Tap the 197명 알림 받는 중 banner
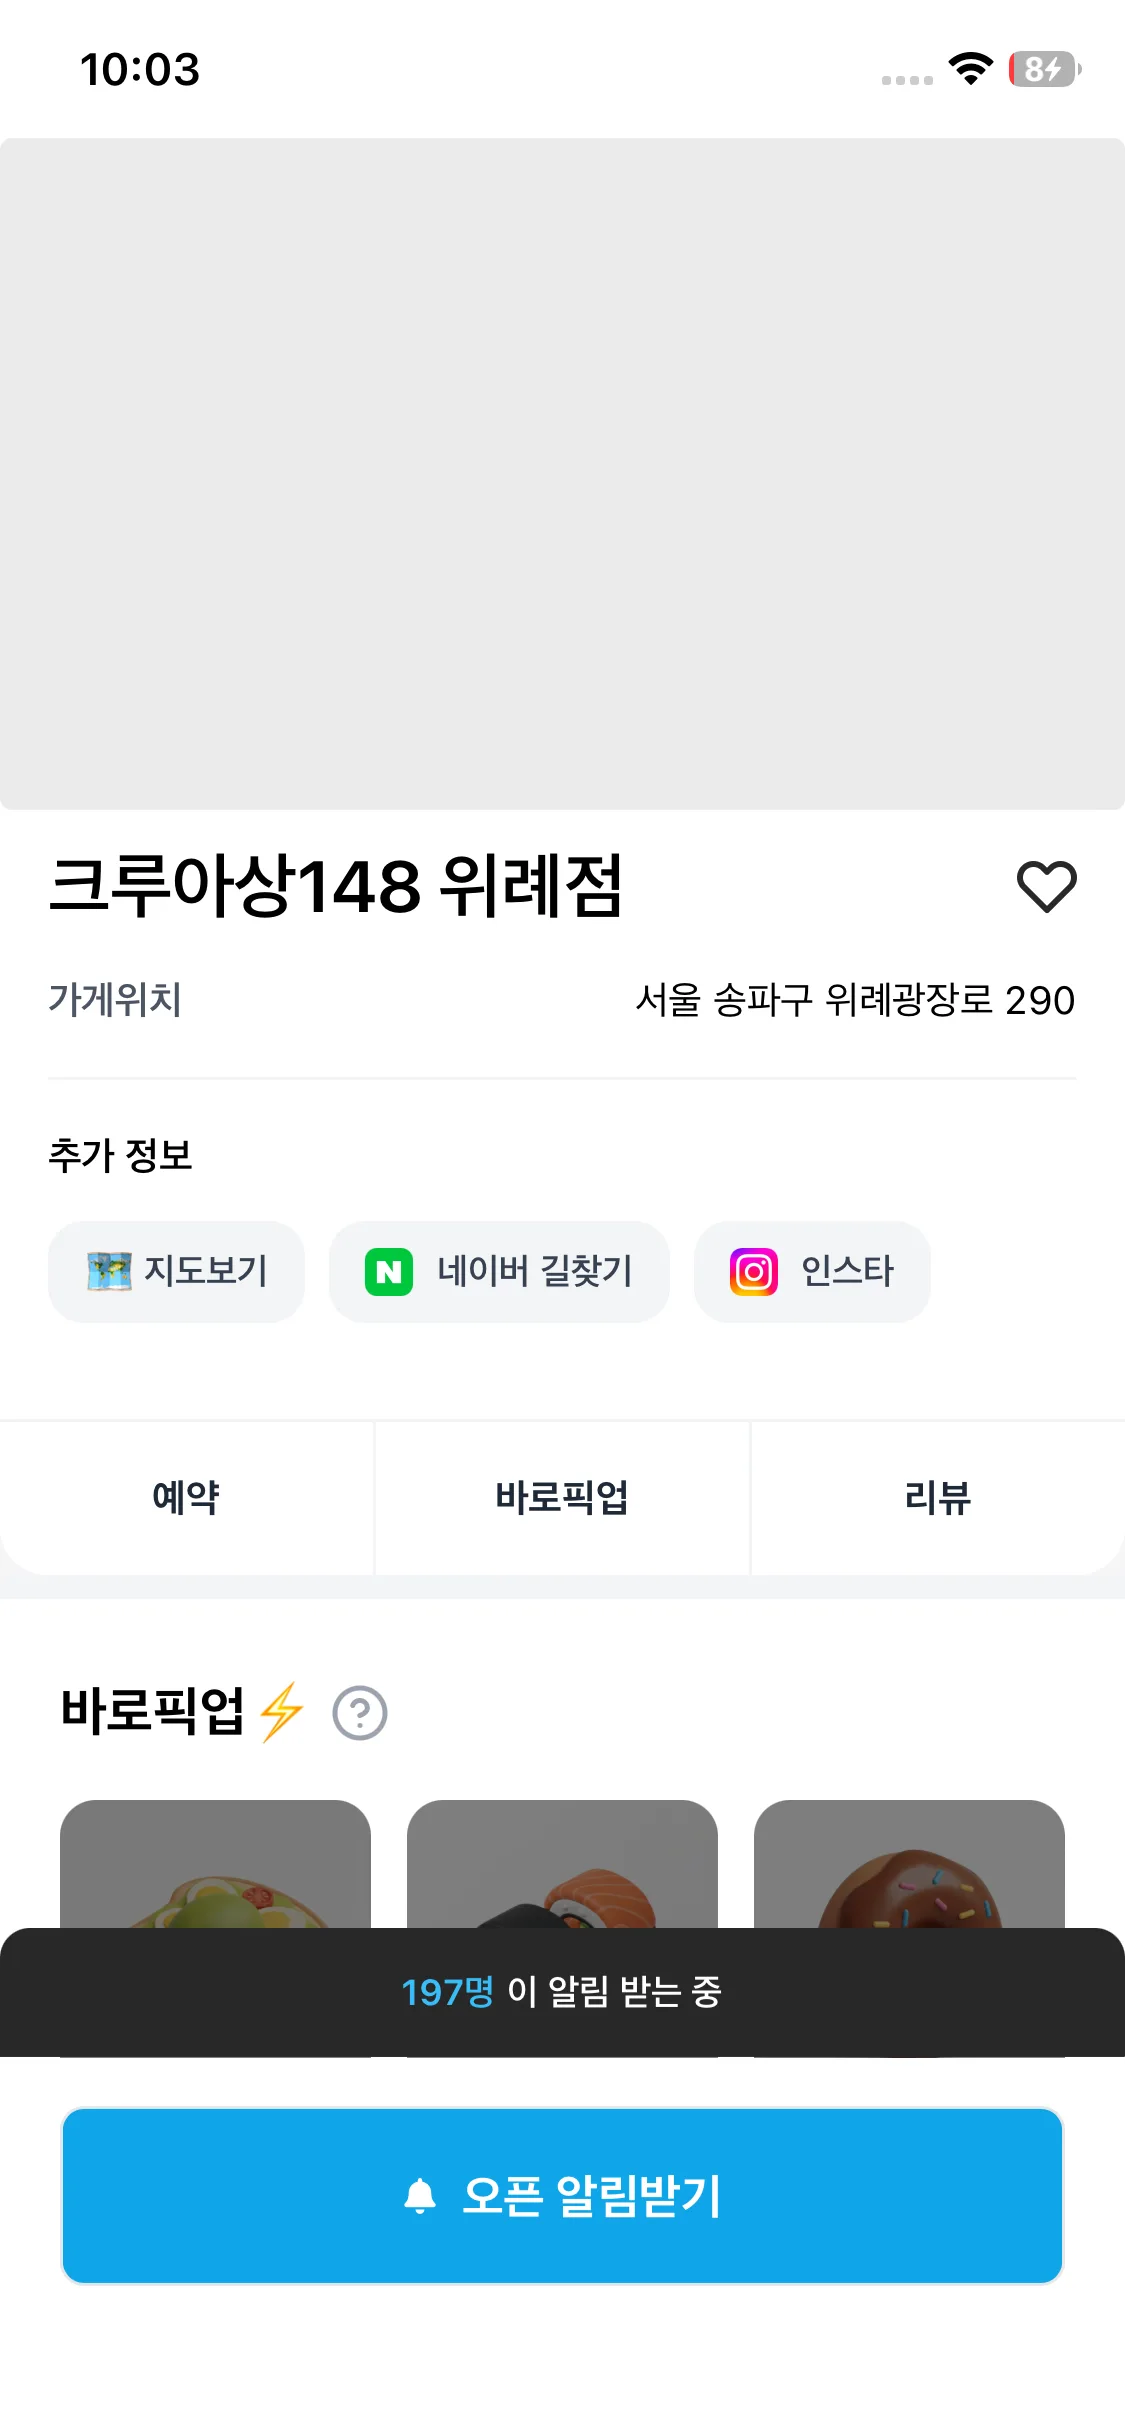 click(562, 1991)
